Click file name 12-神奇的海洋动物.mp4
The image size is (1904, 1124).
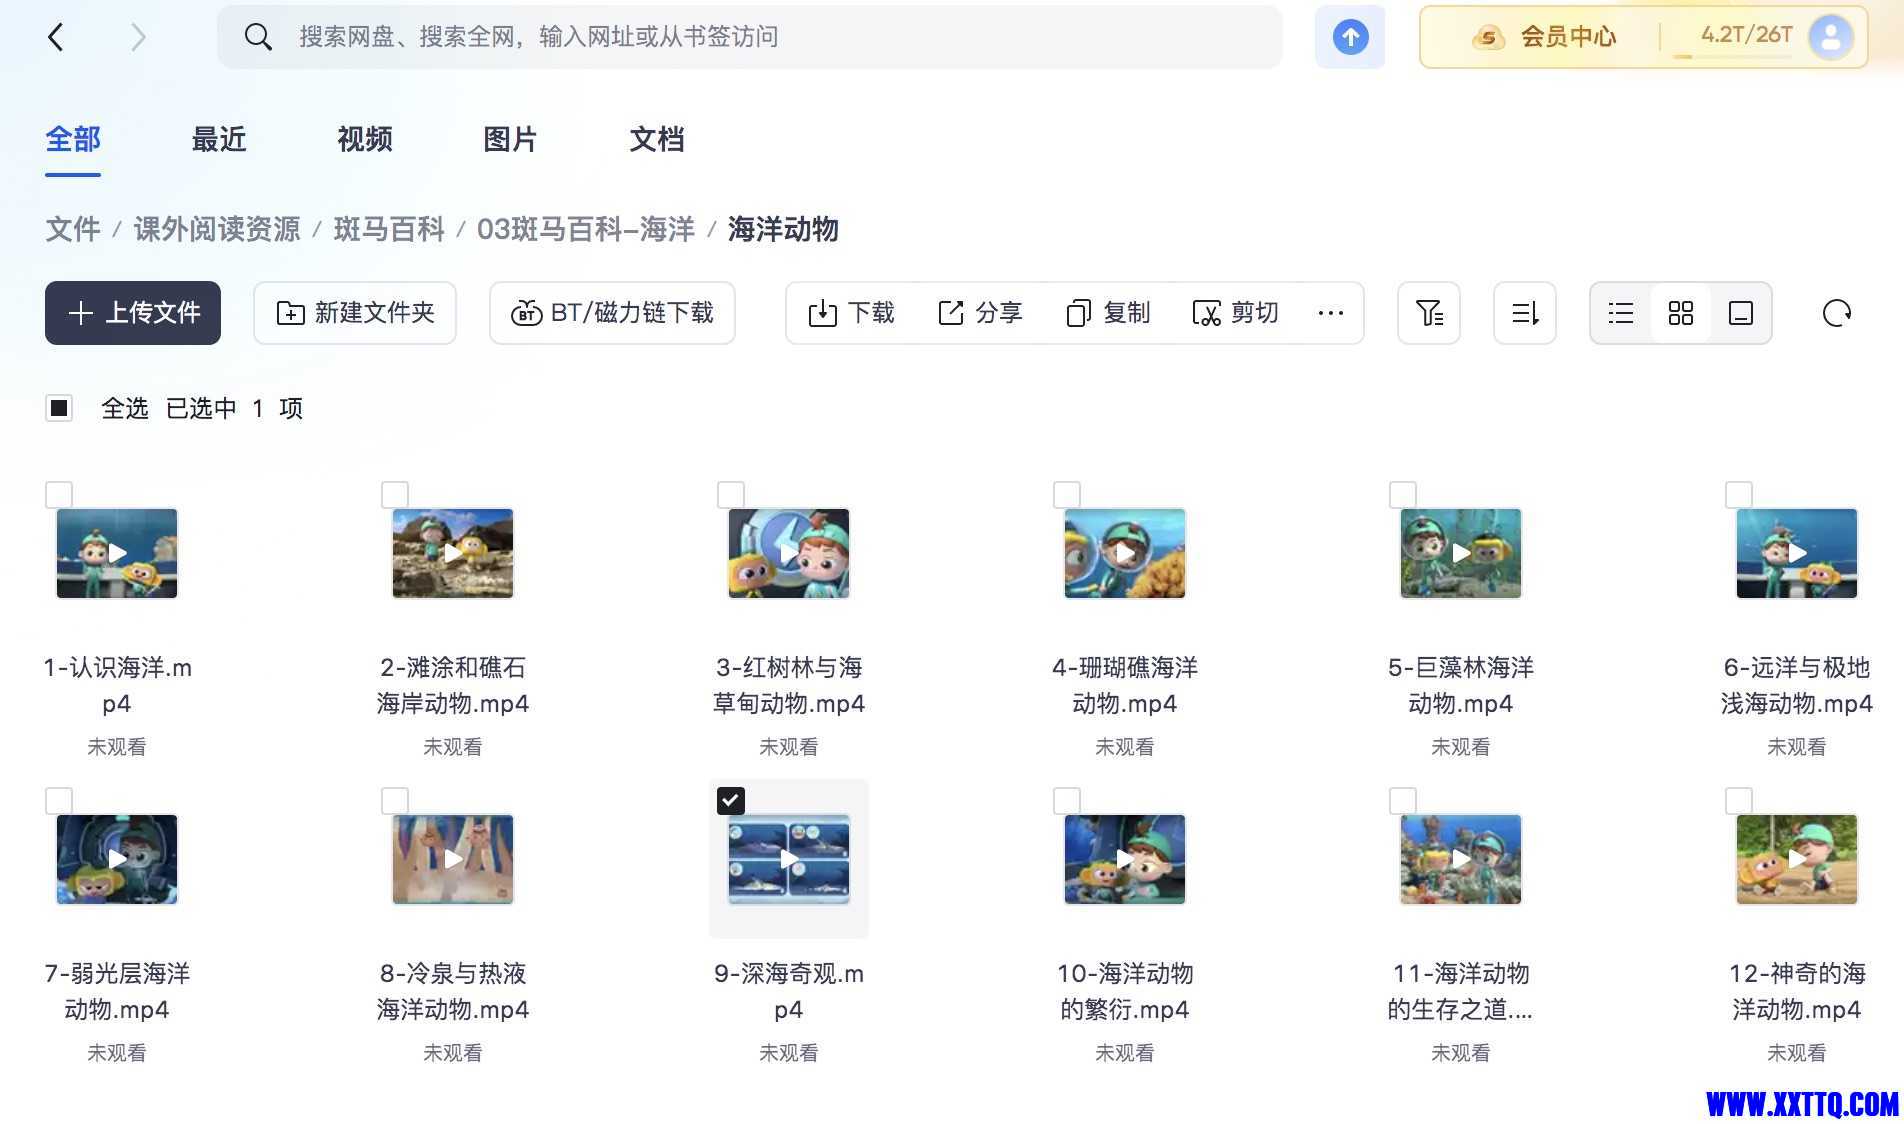[x=1797, y=991]
